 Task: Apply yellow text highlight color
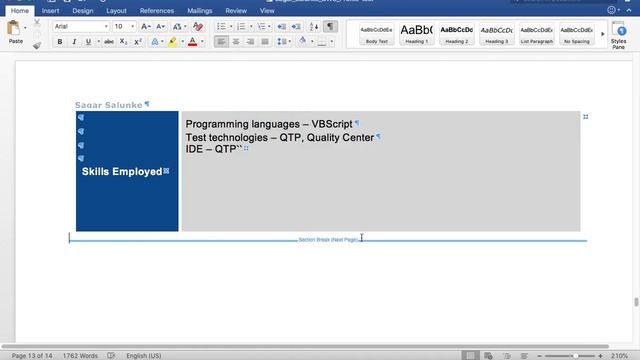point(173,42)
